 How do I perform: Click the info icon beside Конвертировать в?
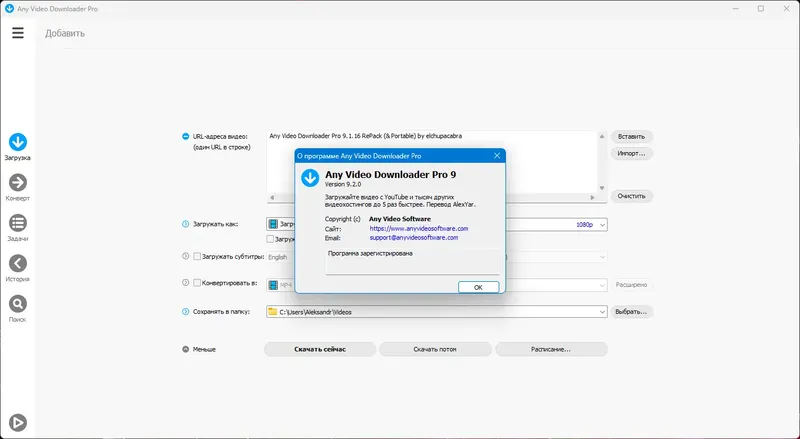tap(186, 282)
